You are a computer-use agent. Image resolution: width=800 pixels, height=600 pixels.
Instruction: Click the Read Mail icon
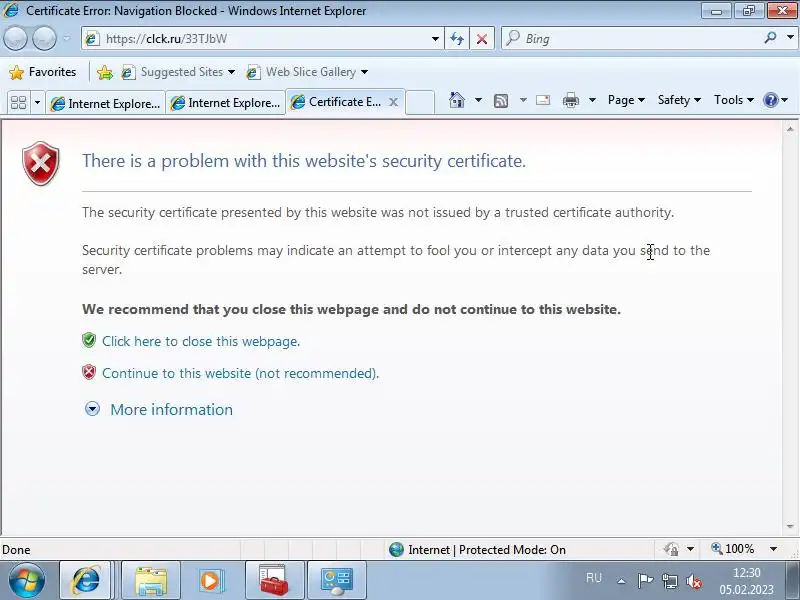tap(543, 100)
